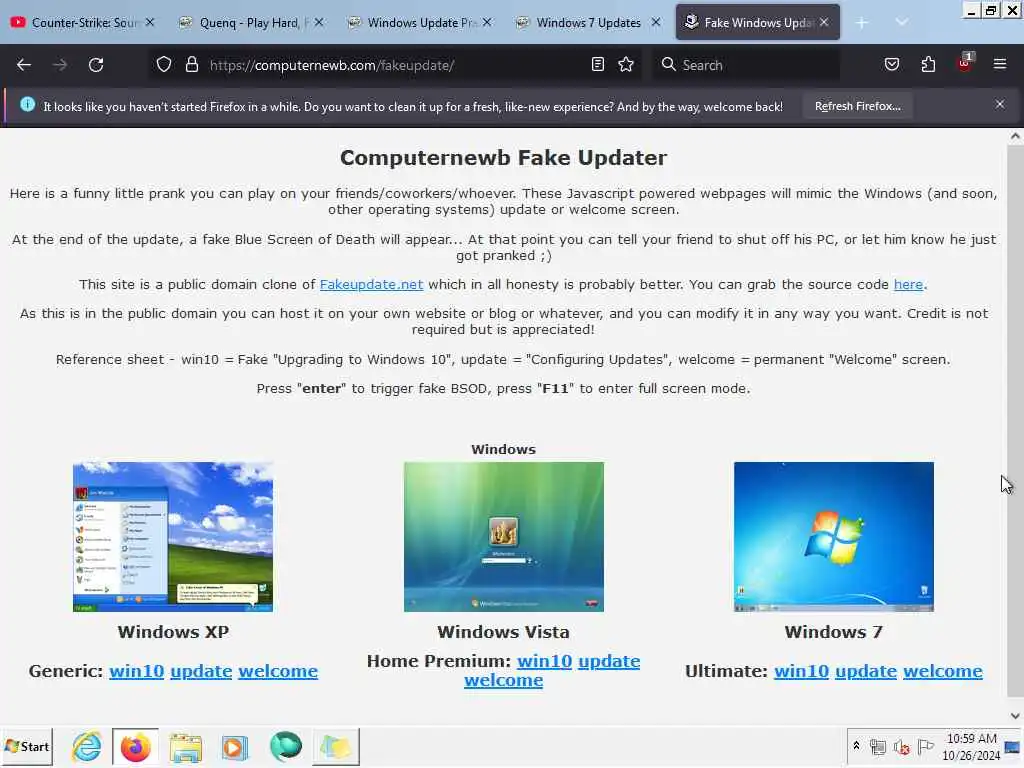The image size is (1024, 768).
Task: Click the network icon in system tray
Action: click(x=878, y=746)
